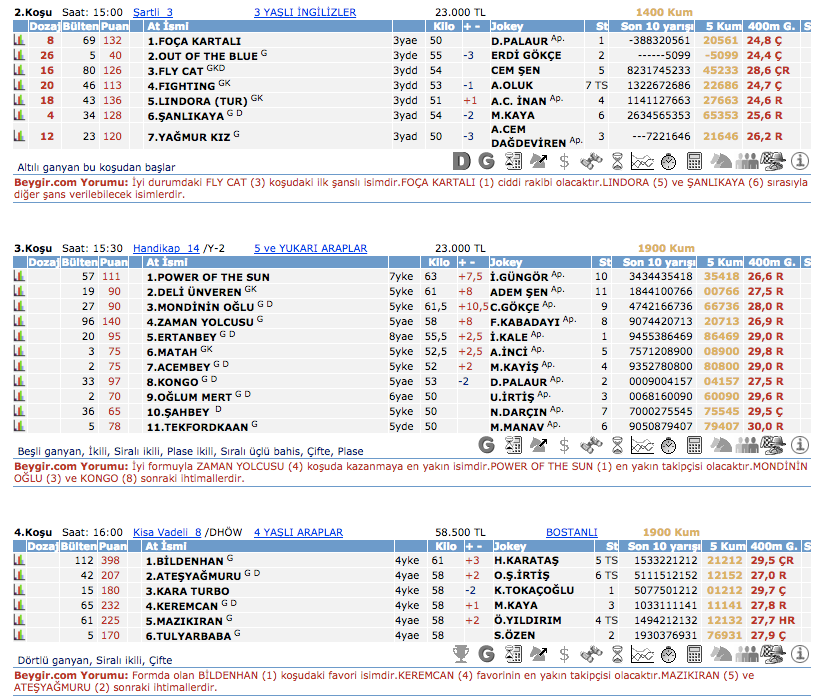
Task: Click the BOSTANLI link in race 4
Action: tap(571, 533)
